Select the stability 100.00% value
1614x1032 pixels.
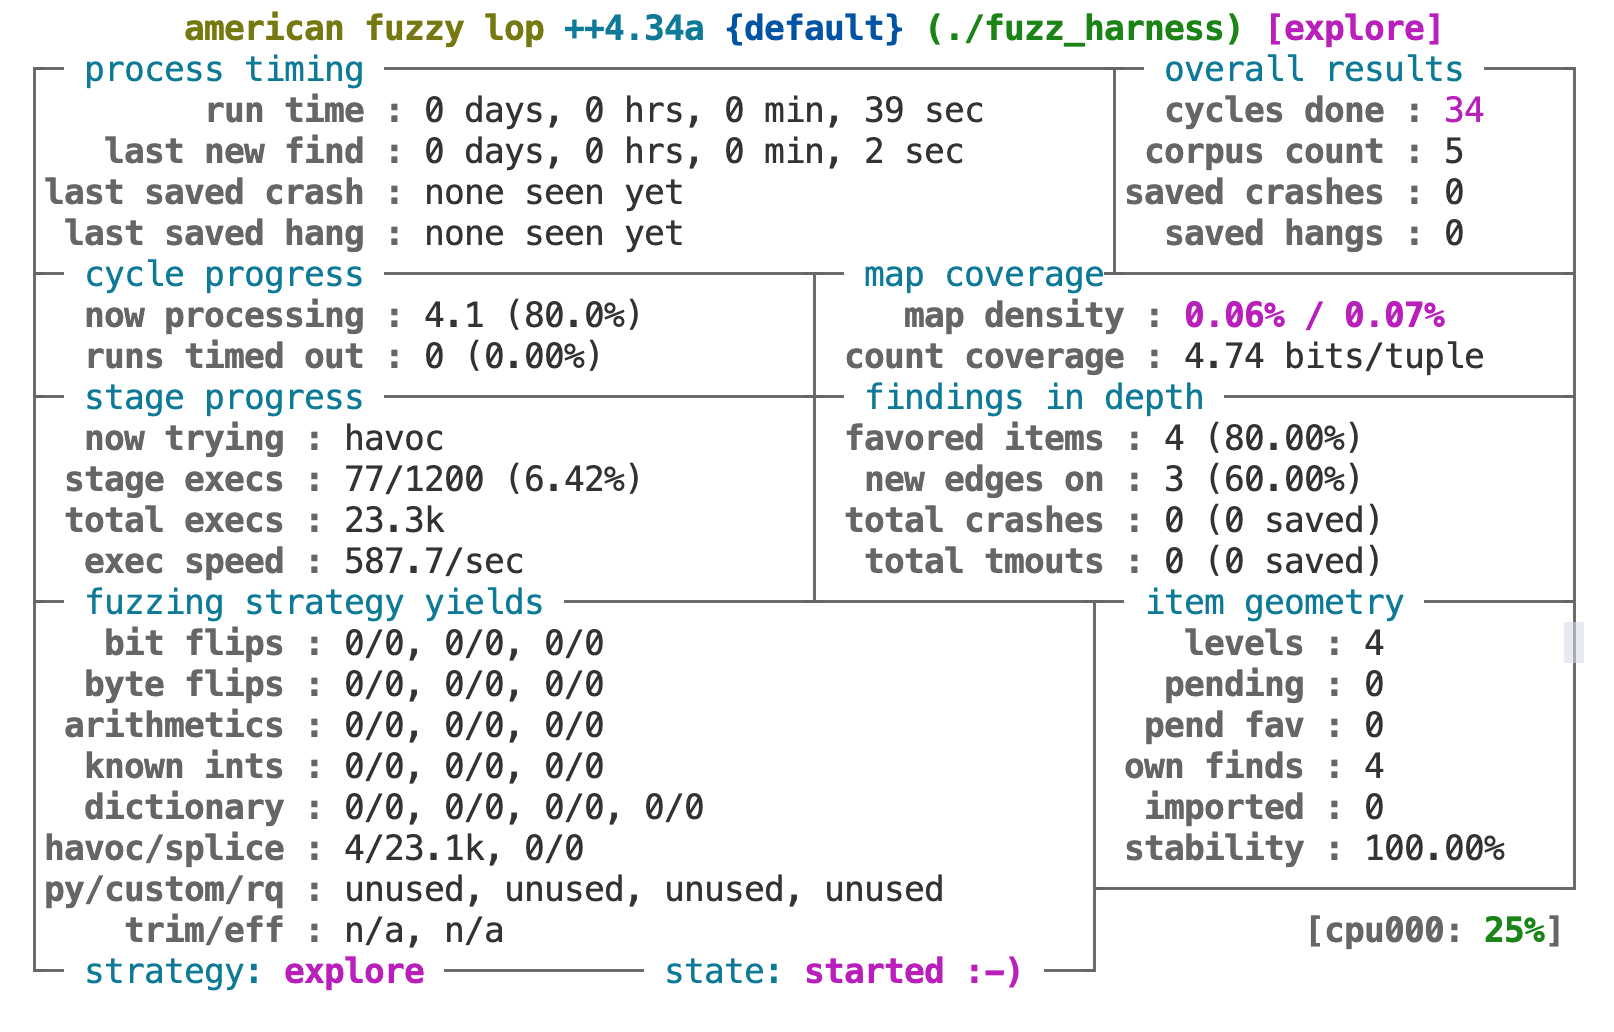tap(1433, 849)
